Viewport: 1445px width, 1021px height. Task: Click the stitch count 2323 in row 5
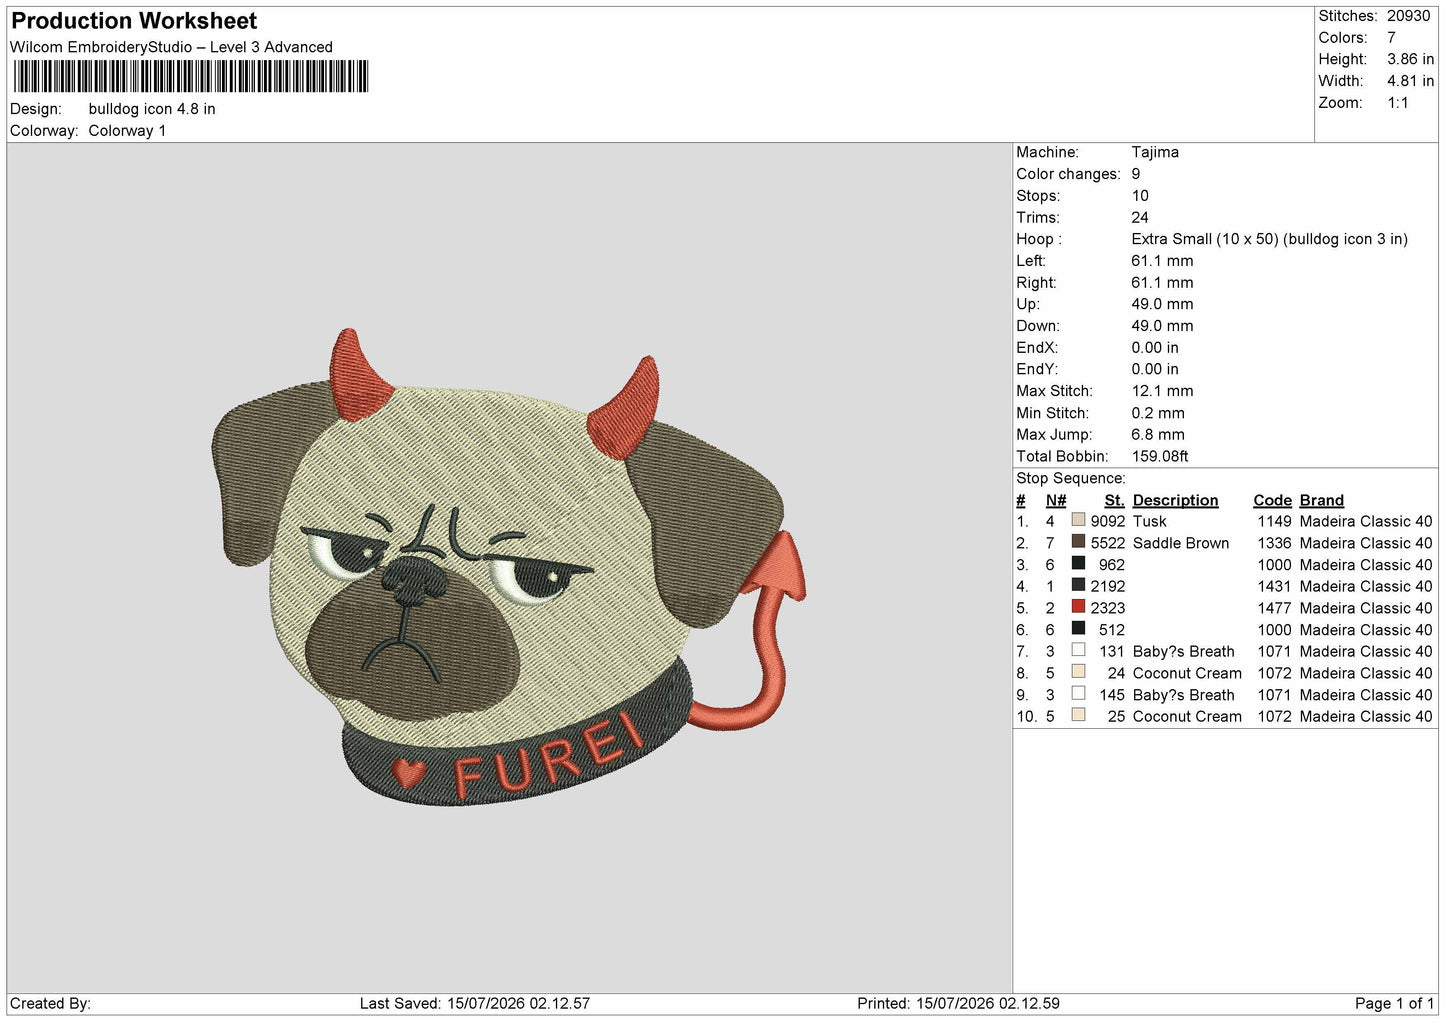[x=1107, y=608]
